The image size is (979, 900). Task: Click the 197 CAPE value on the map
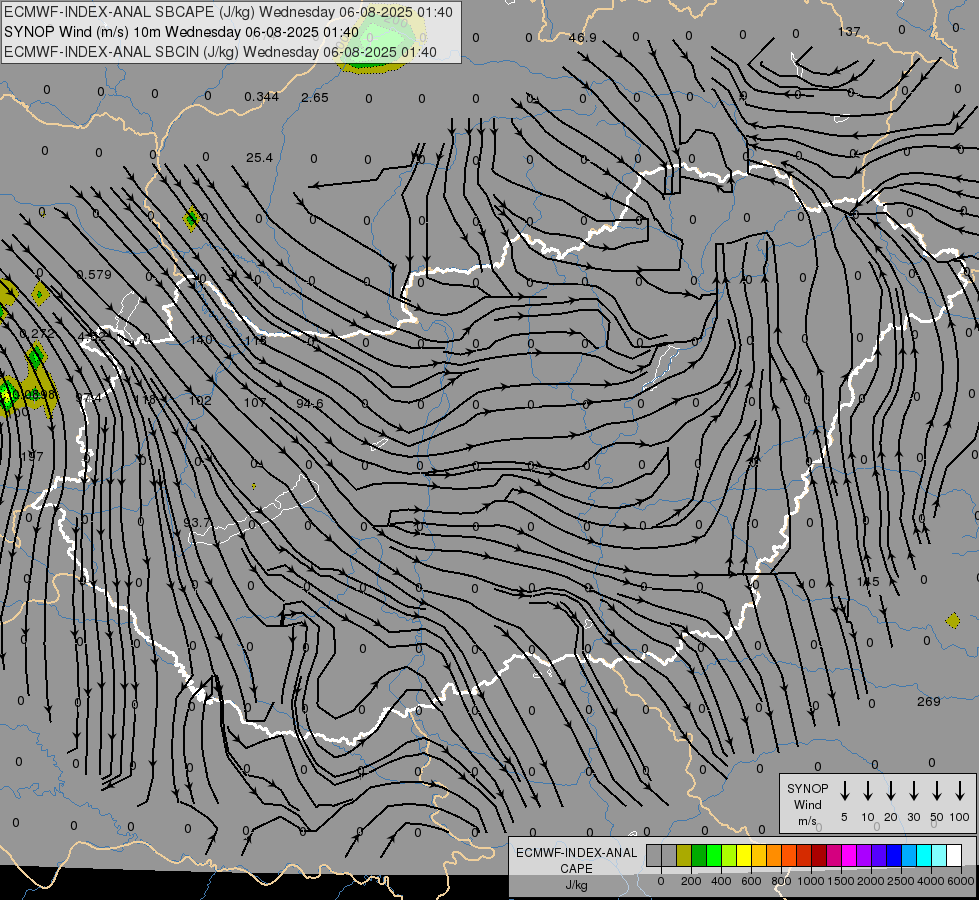coord(32,457)
